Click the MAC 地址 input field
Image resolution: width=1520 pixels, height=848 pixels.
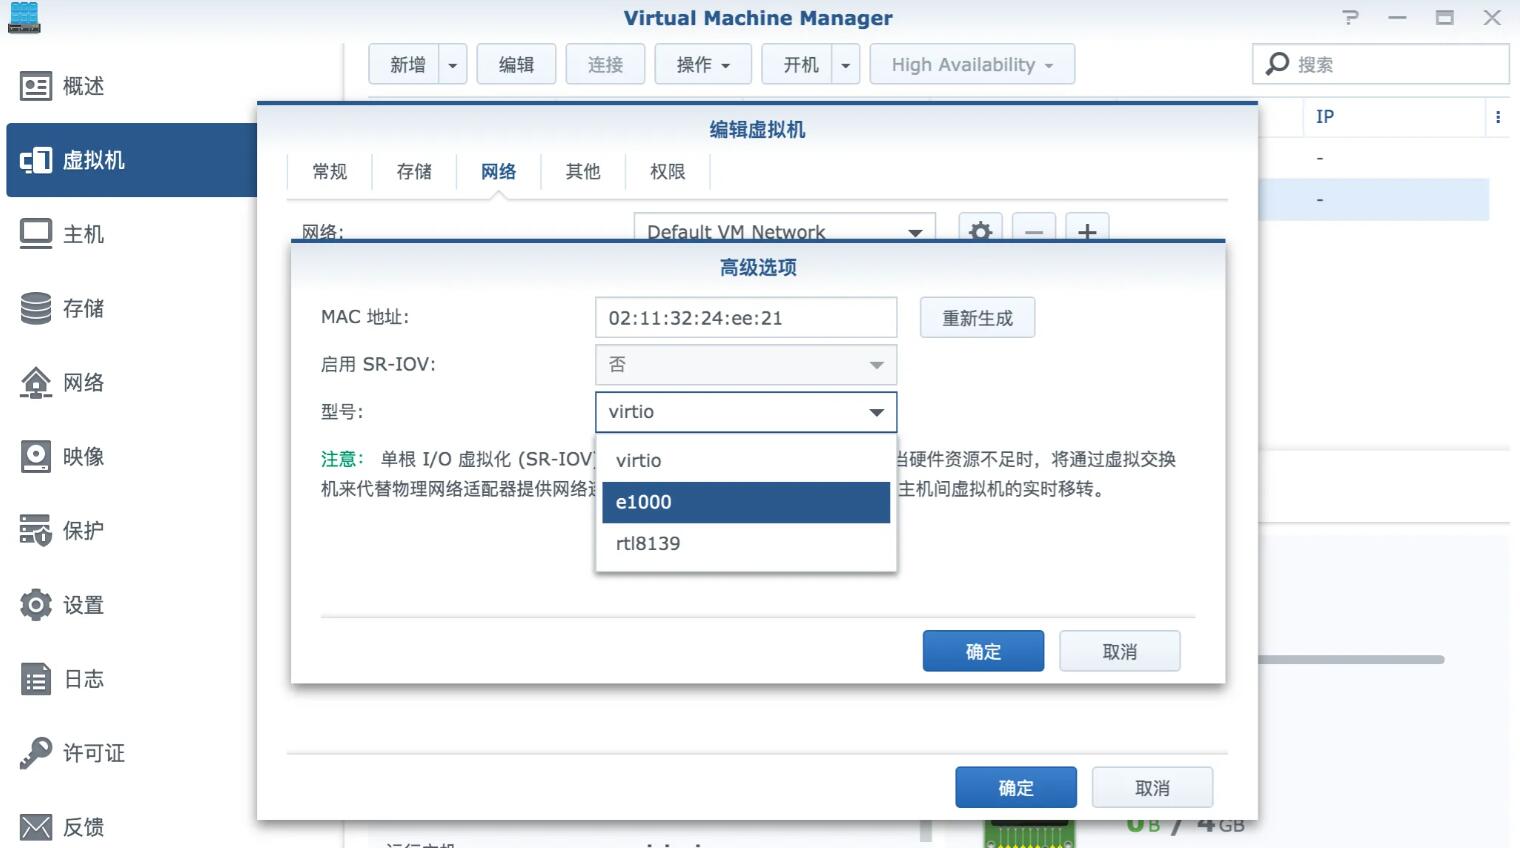[745, 318]
